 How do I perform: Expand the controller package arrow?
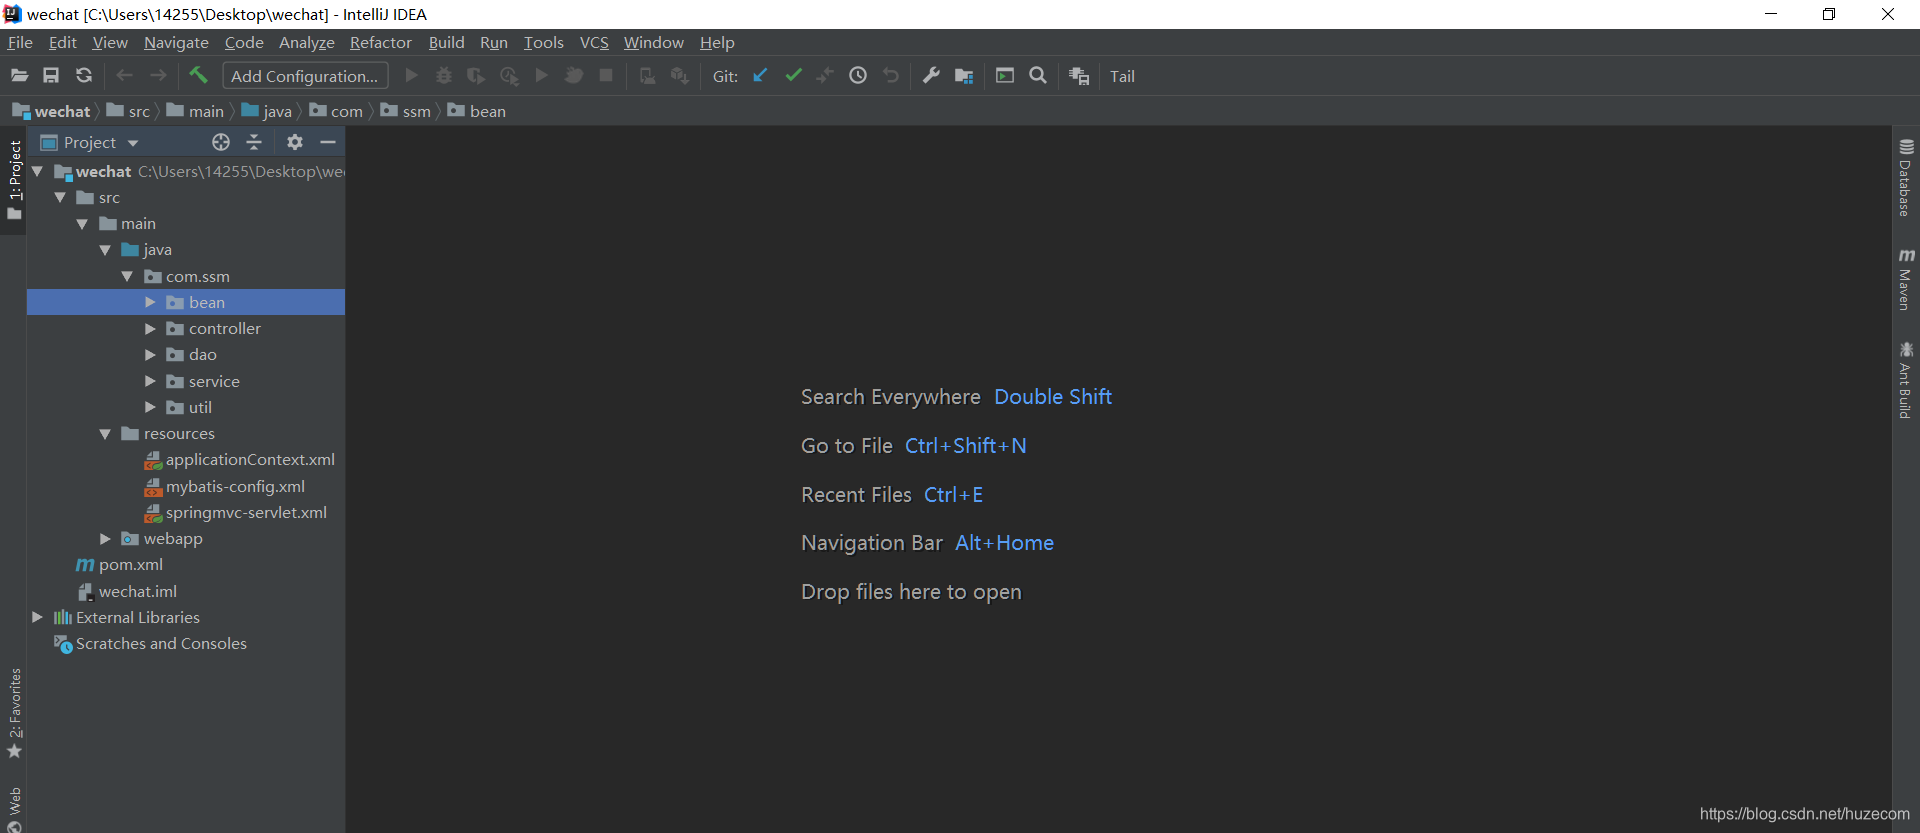pos(150,328)
